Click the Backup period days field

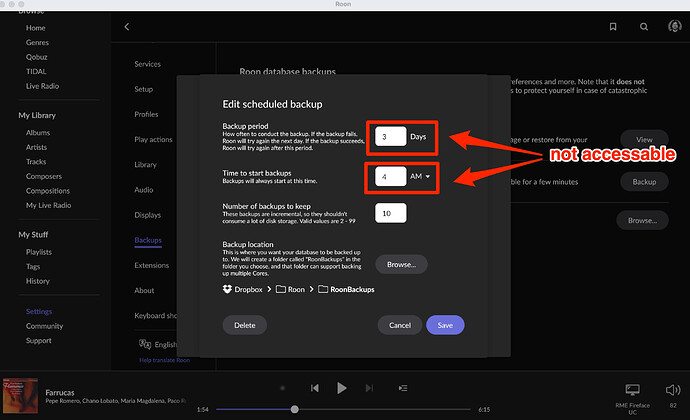[x=391, y=136]
